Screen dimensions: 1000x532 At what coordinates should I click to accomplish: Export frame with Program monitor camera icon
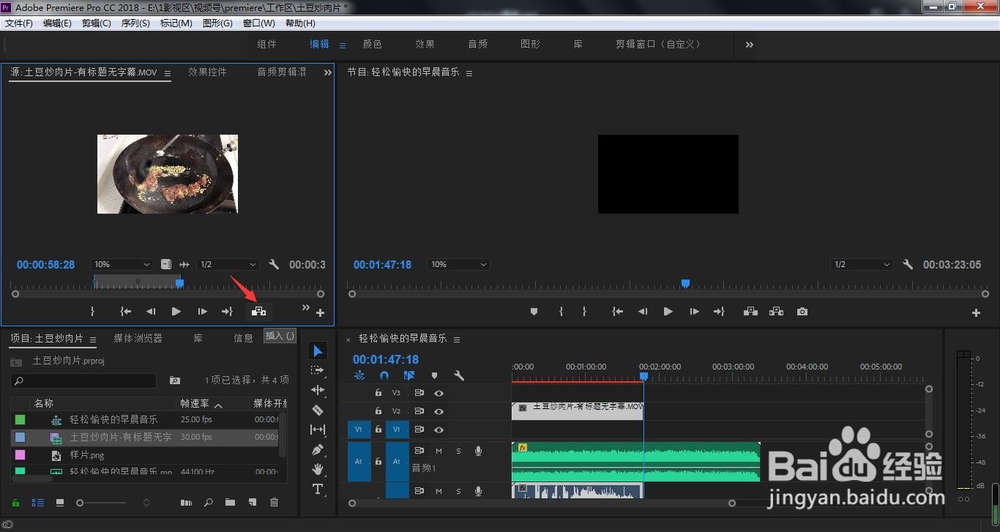(x=802, y=311)
